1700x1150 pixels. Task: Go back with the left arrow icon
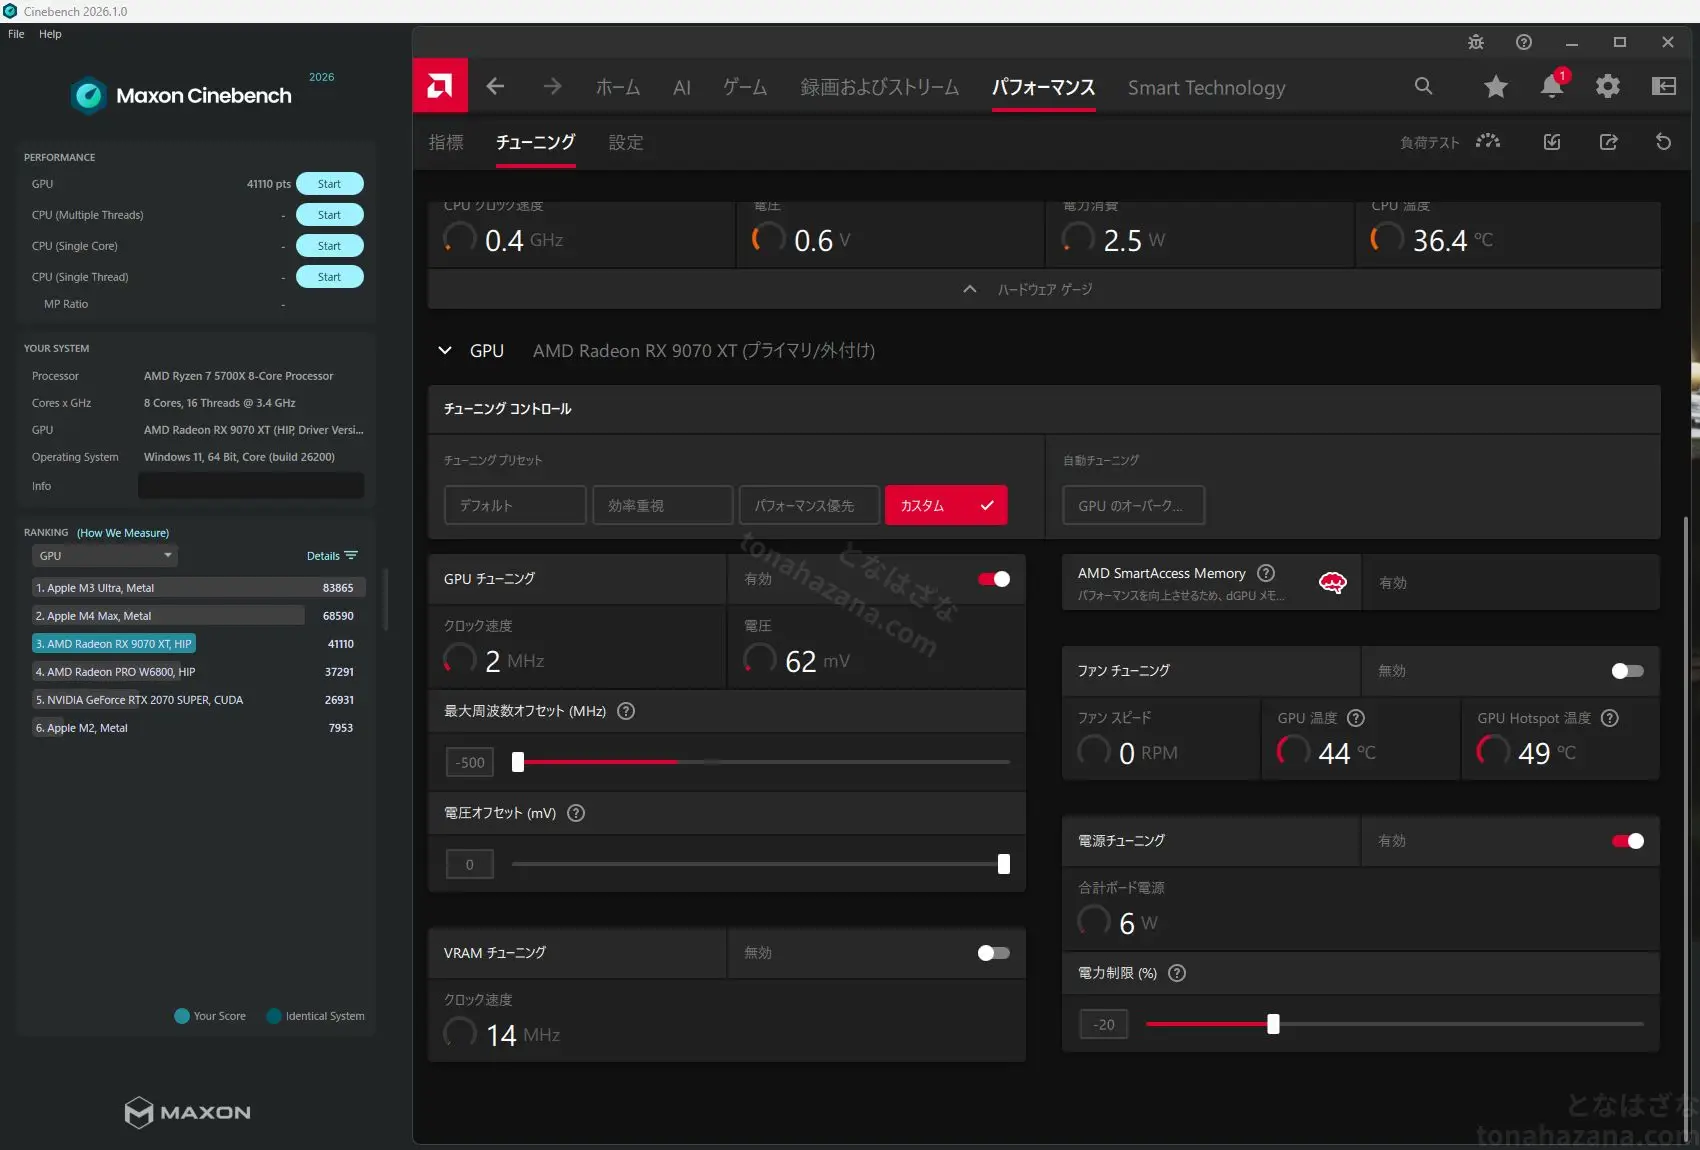(x=495, y=87)
